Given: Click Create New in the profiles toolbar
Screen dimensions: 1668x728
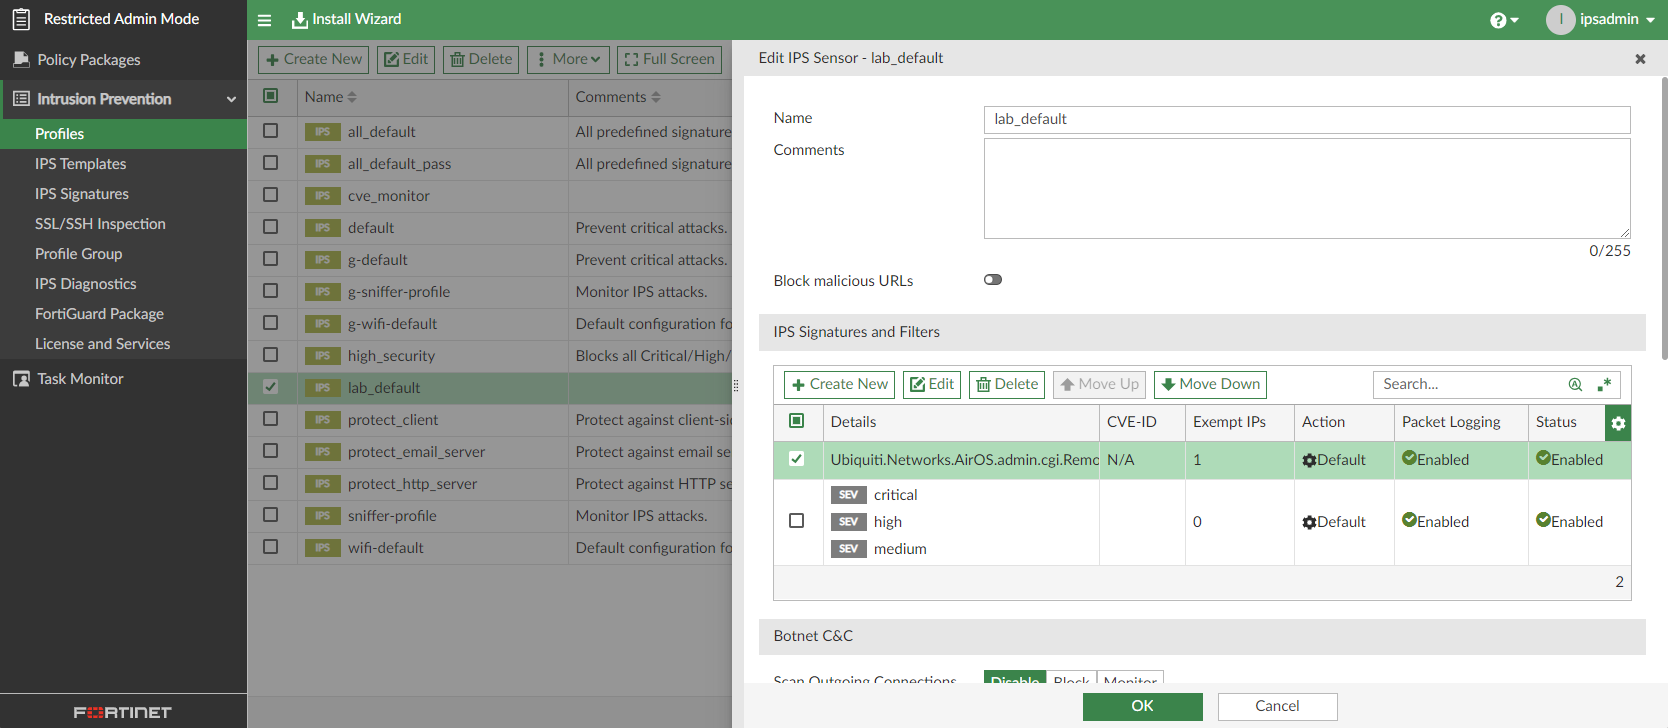Looking at the screenshot, I should coord(313,59).
